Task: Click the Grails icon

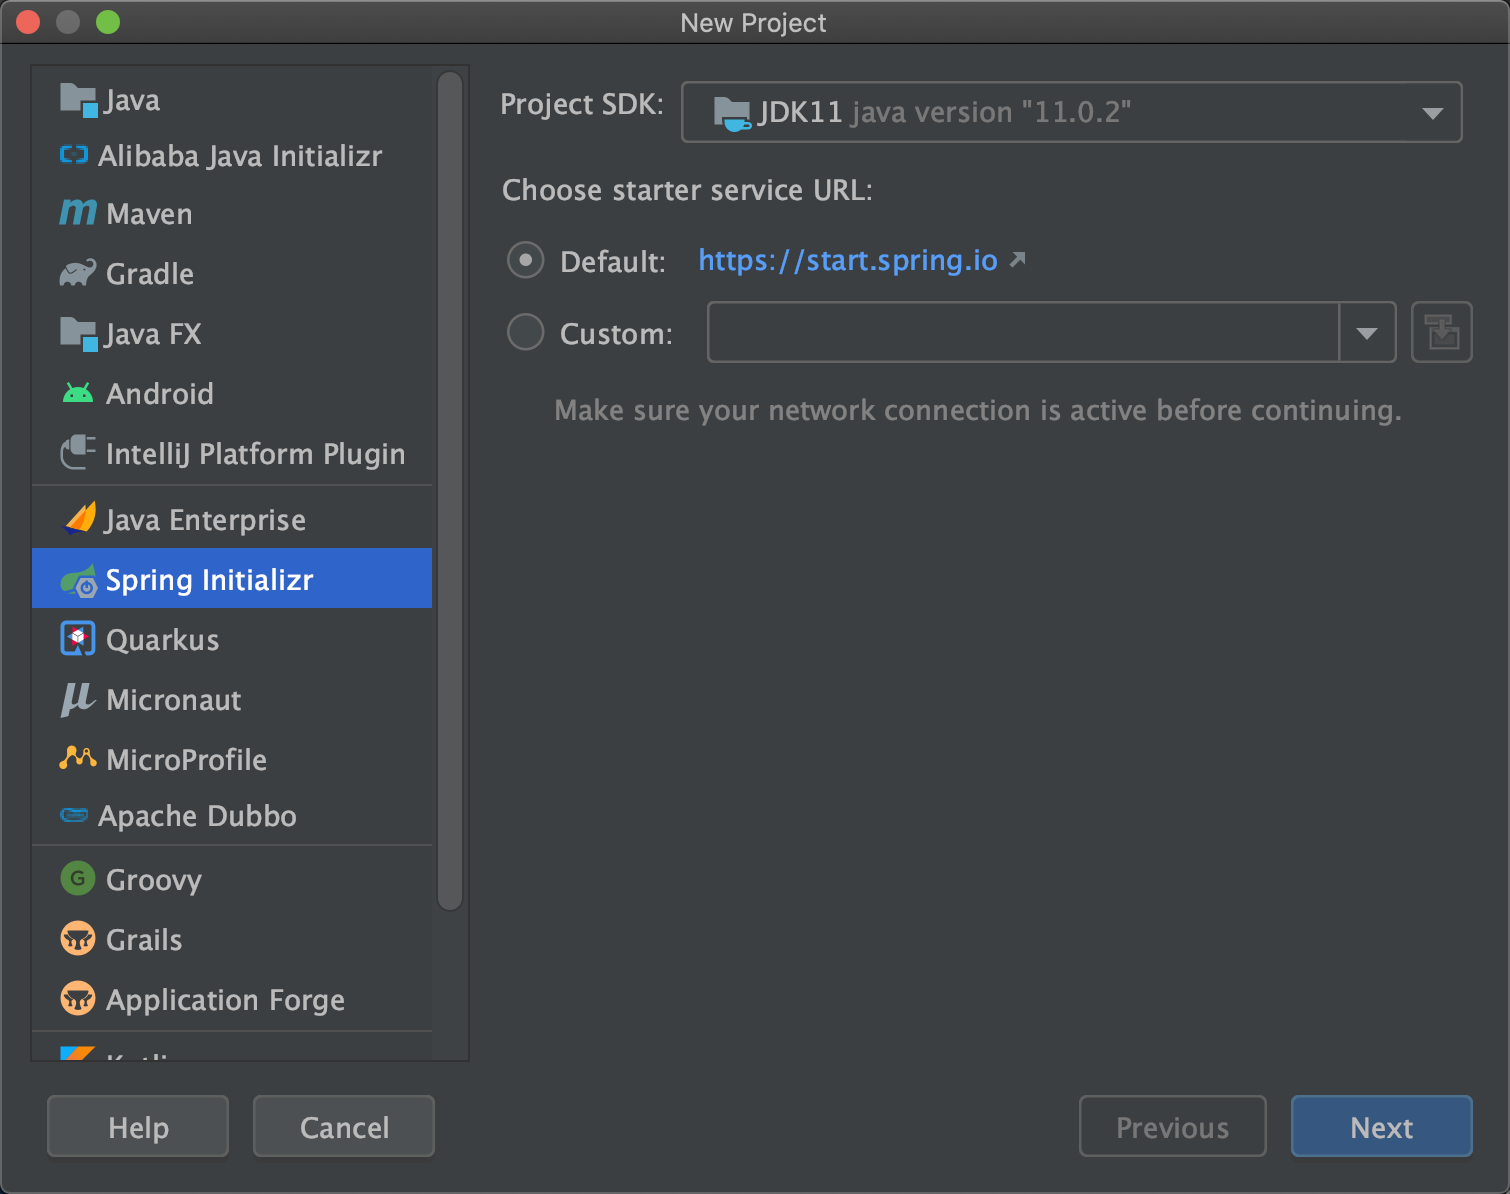Action: [x=78, y=939]
